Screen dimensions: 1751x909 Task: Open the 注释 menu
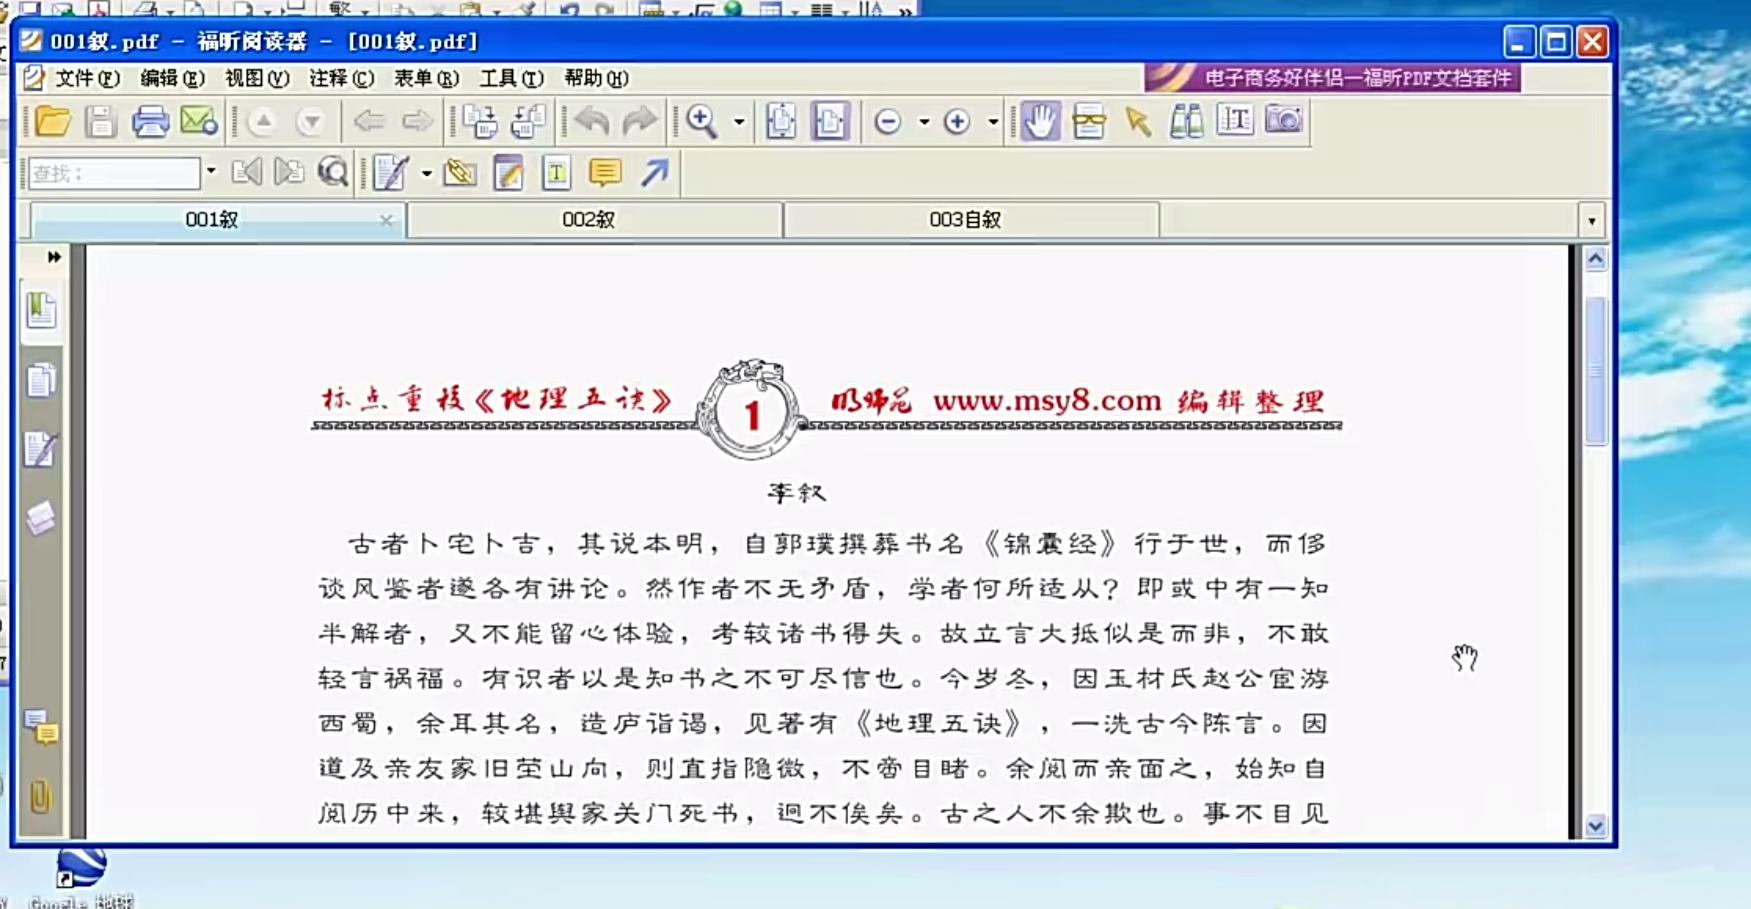(x=341, y=79)
